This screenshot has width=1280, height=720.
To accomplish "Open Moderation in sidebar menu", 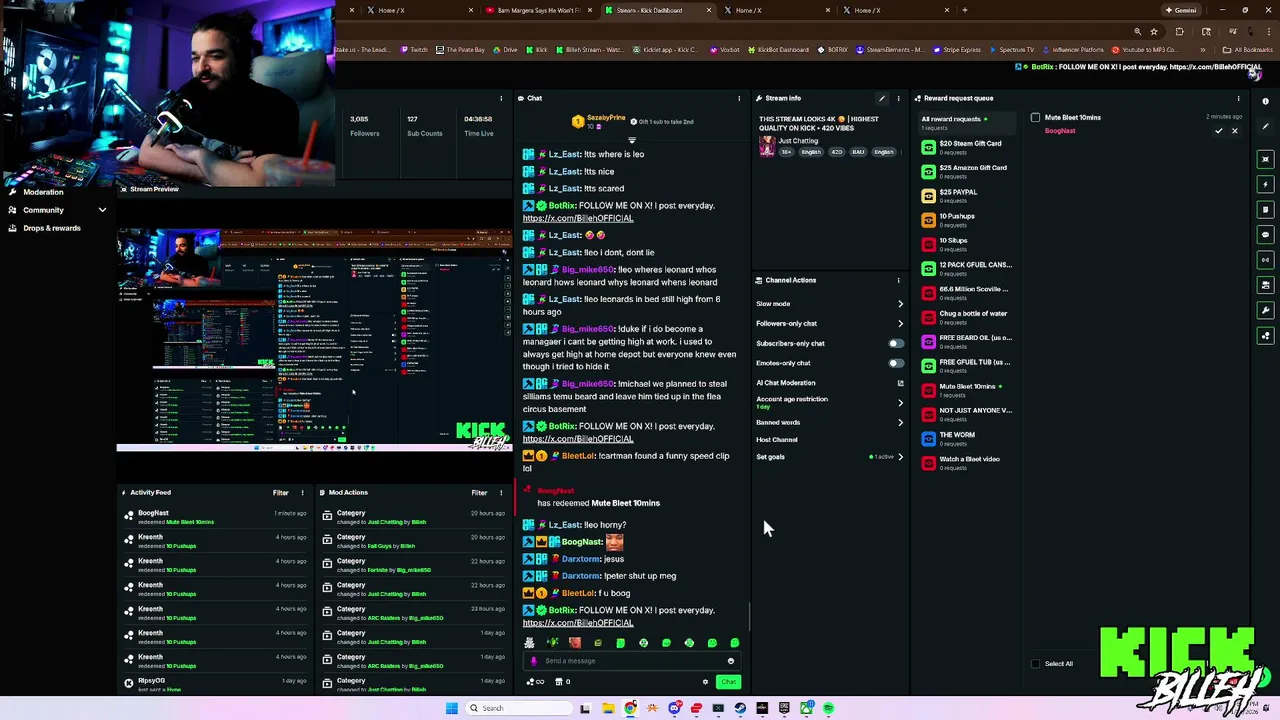I will click(x=43, y=192).
